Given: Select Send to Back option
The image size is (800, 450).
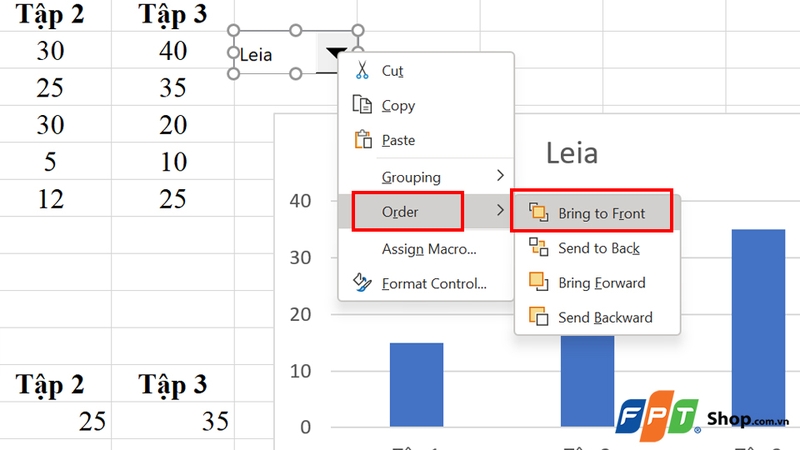Looking at the screenshot, I should pos(597,248).
